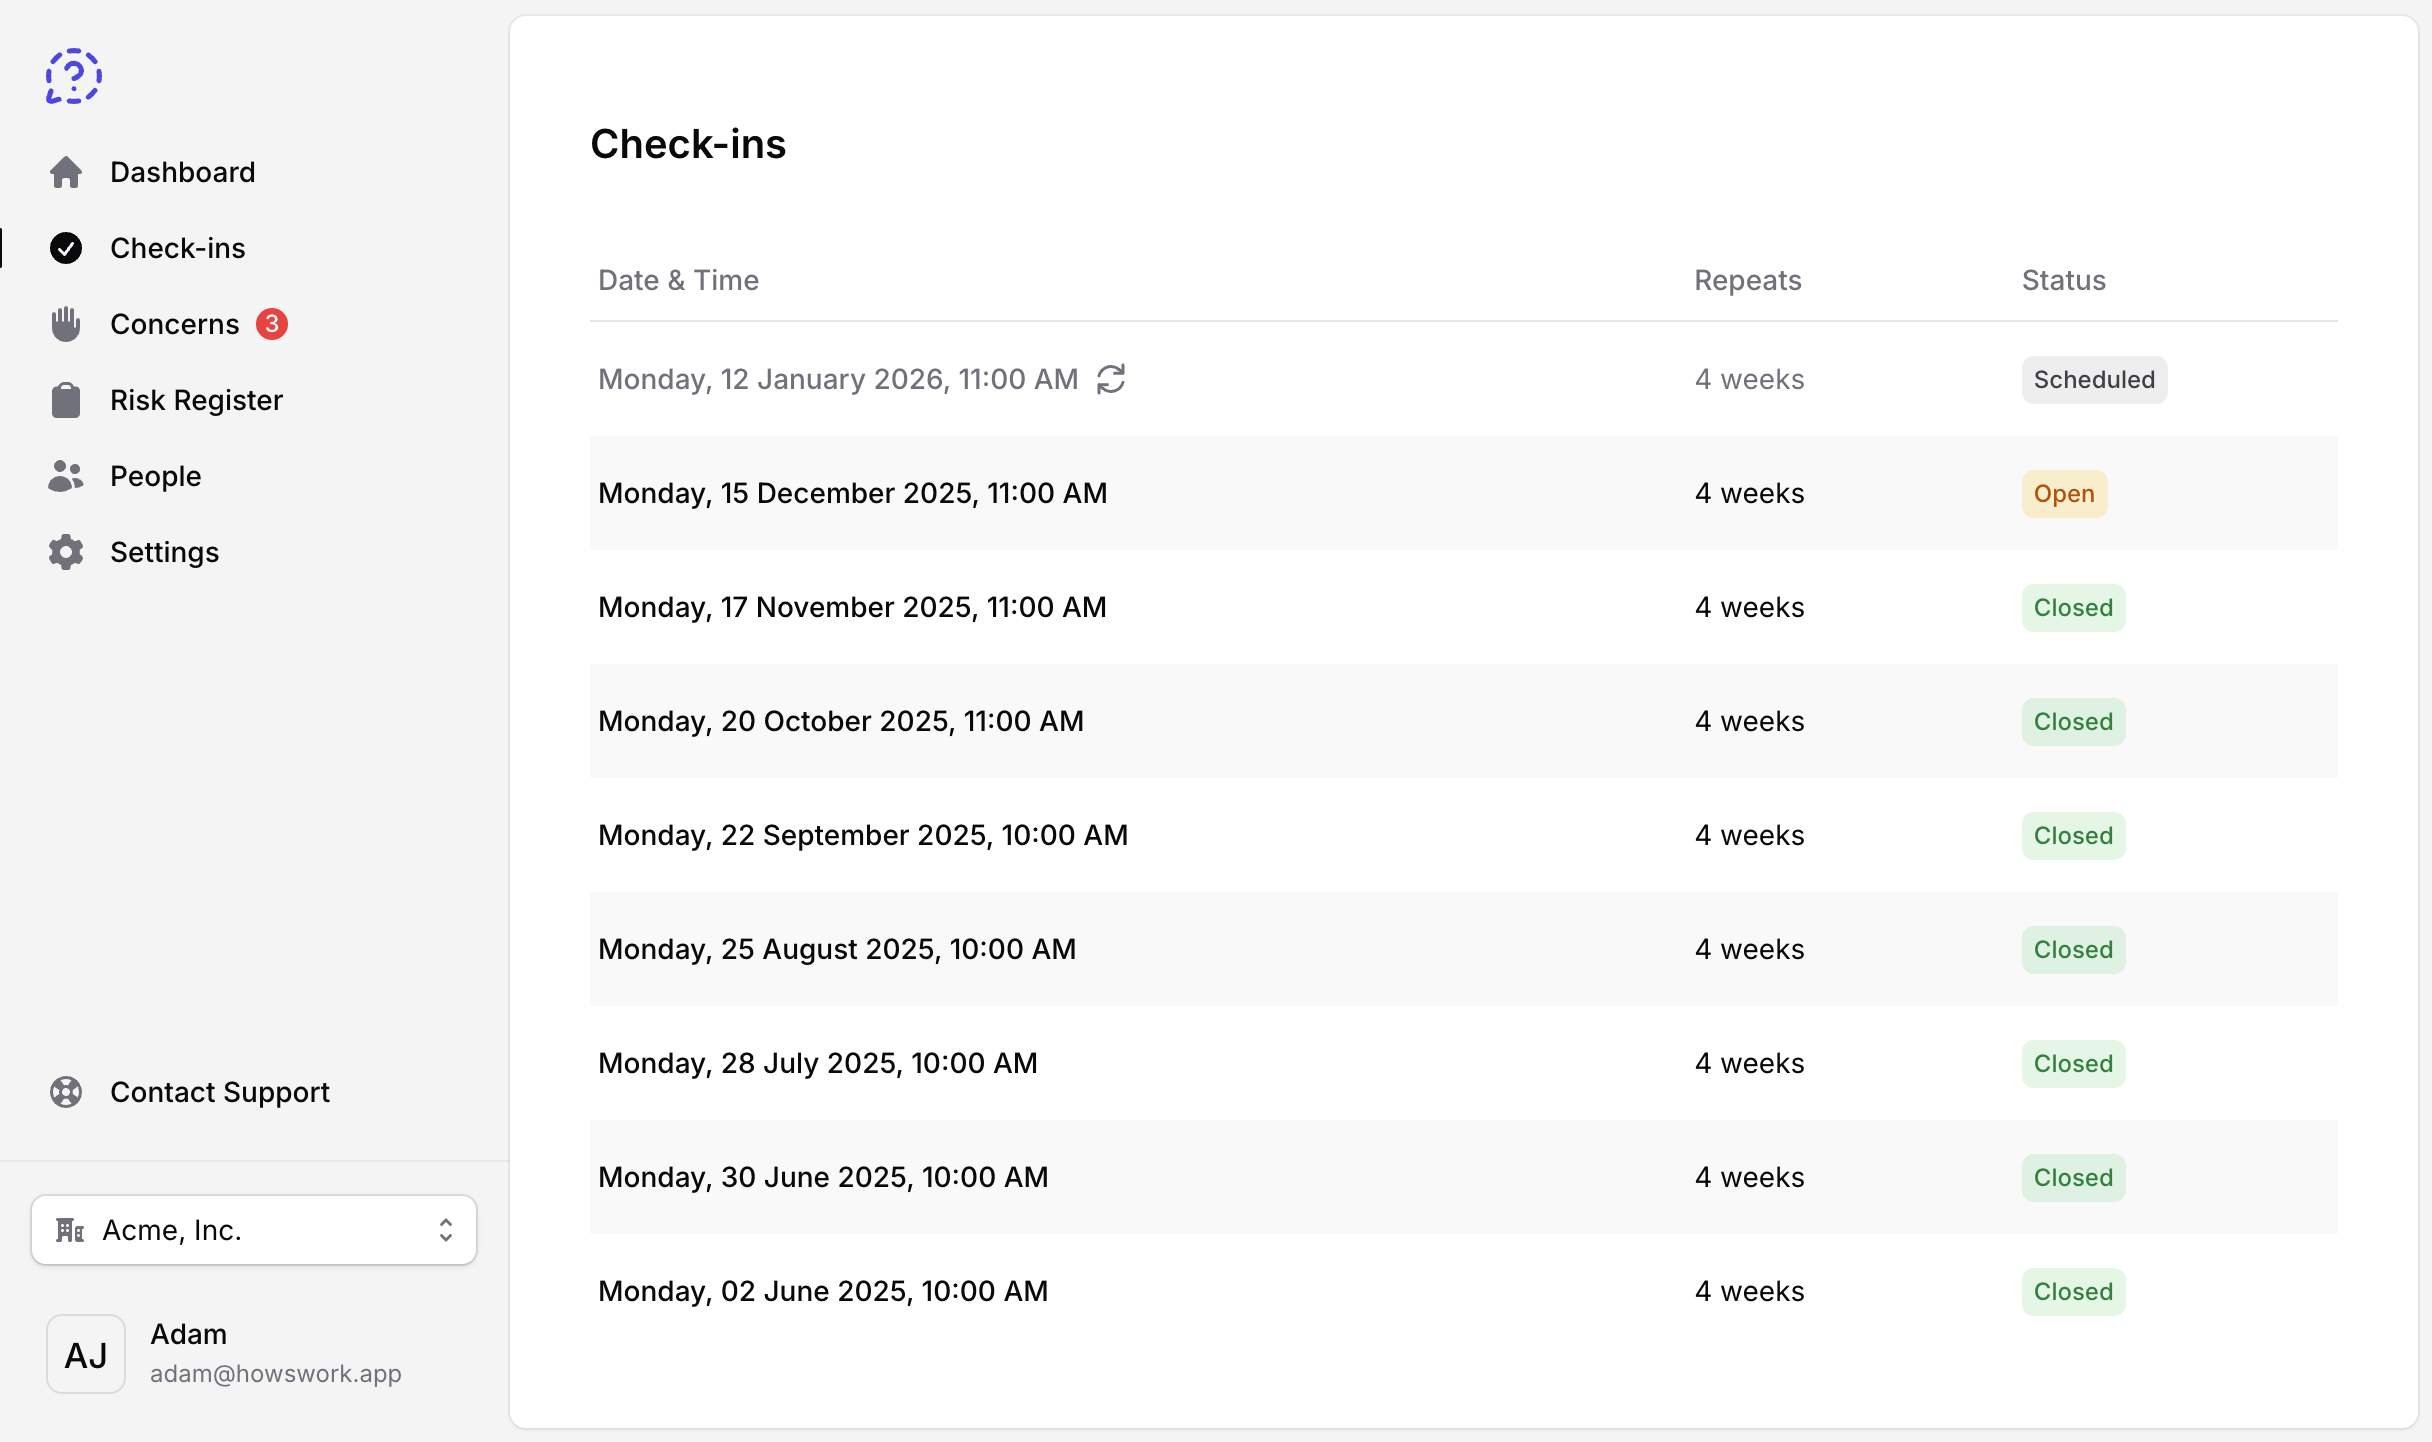Image resolution: width=2432 pixels, height=1442 pixels.
Task: Click the People icon in the sidebar
Action: coord(66,476)
